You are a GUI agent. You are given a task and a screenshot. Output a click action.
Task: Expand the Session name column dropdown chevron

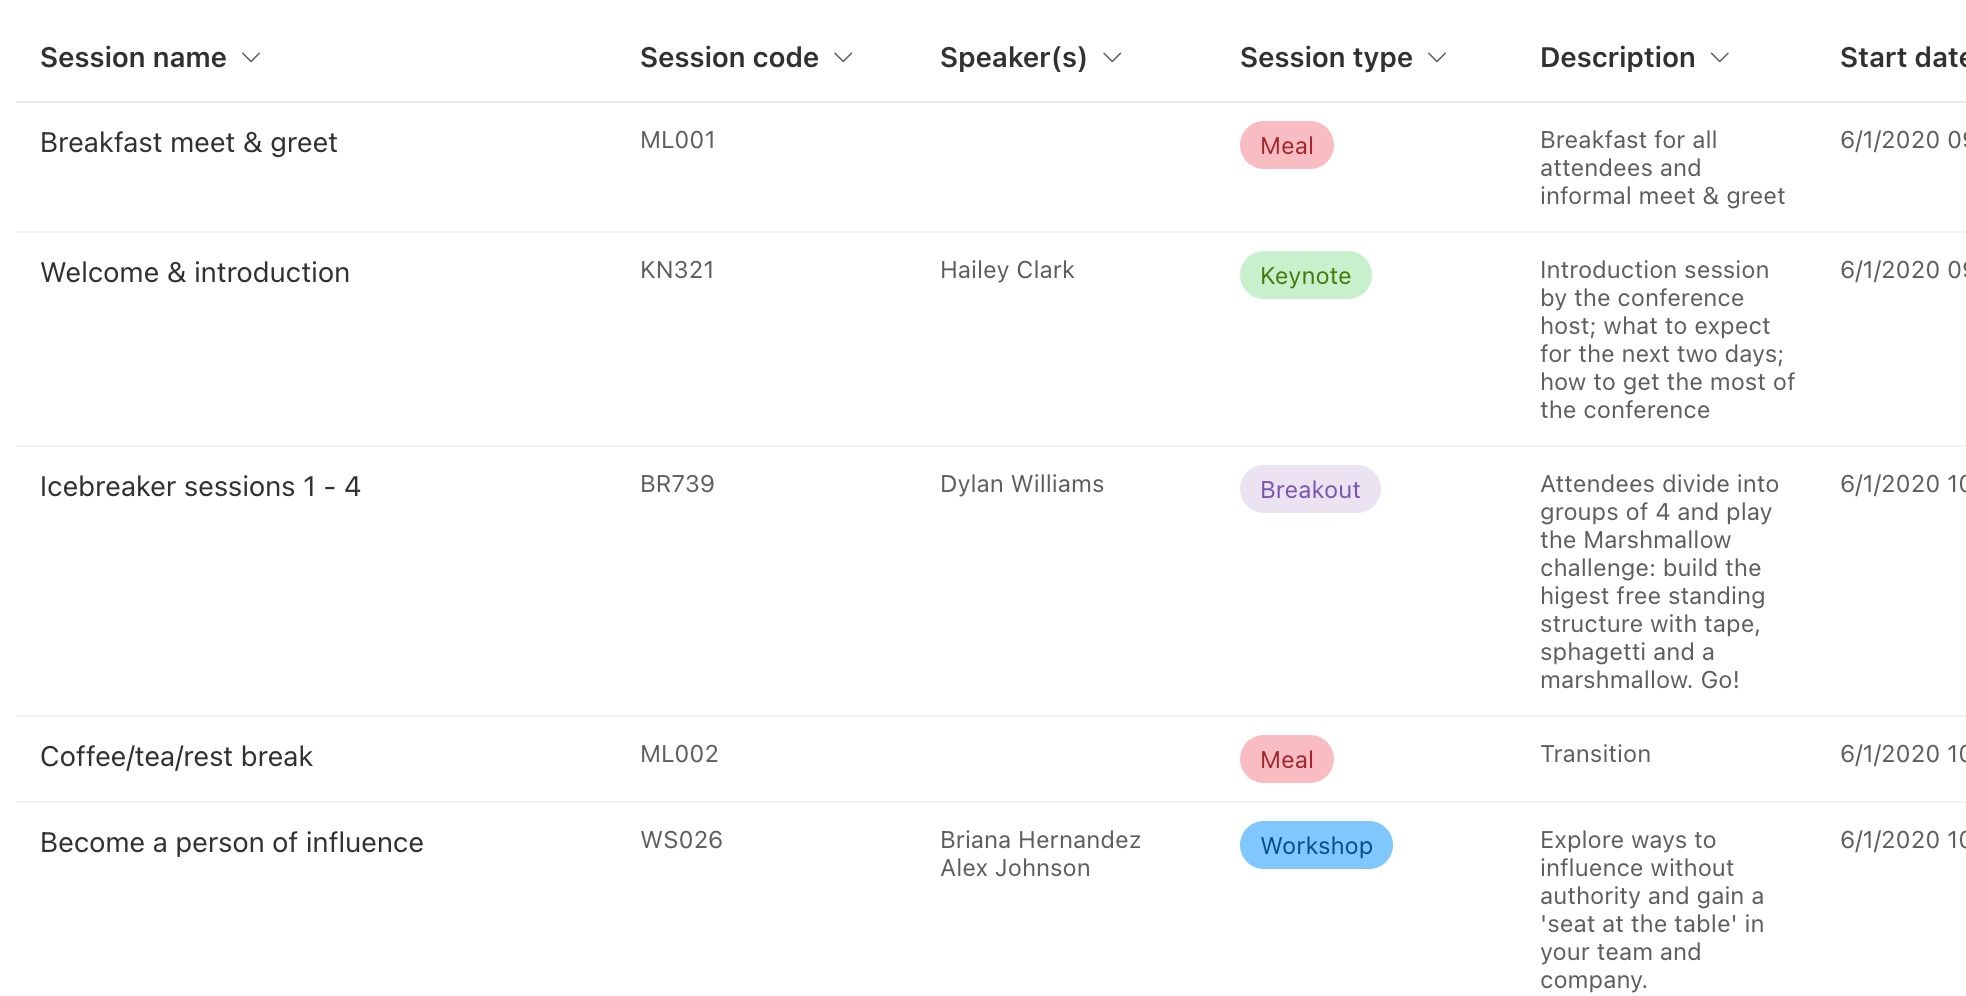point(251,58)
